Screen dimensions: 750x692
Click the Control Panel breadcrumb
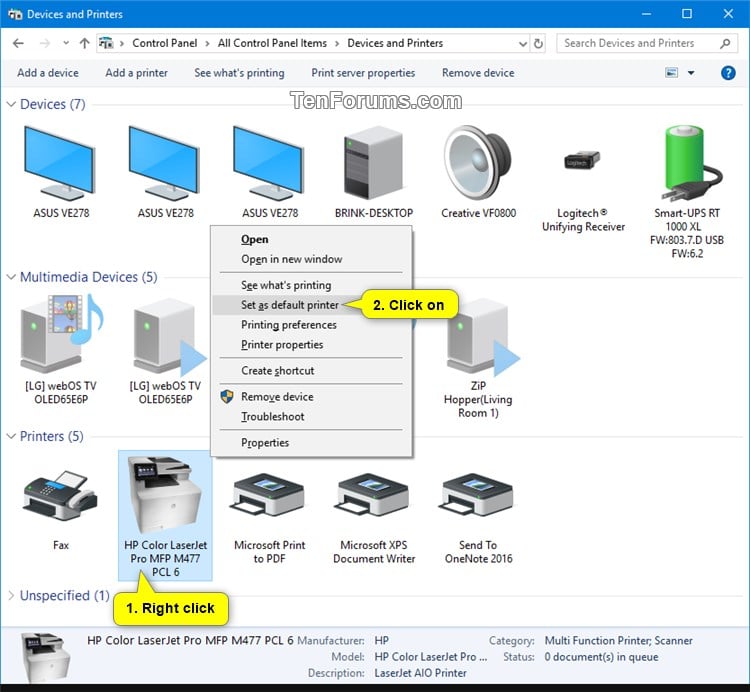(x=165, y=43)
